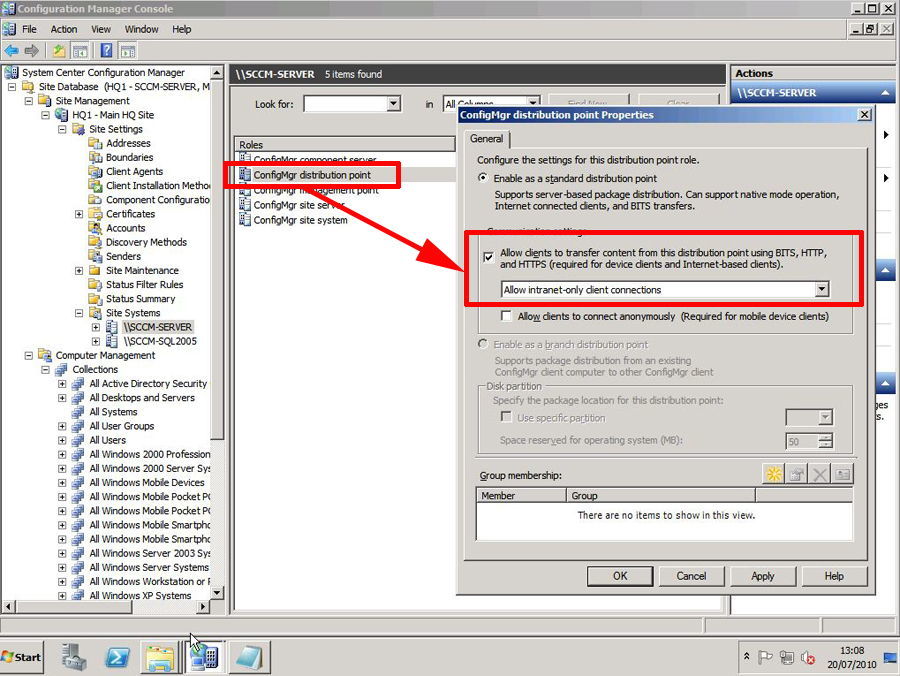Click the group properties icon beside delete
The width and height of the screenshot is (900, 676).
point(843,474)
